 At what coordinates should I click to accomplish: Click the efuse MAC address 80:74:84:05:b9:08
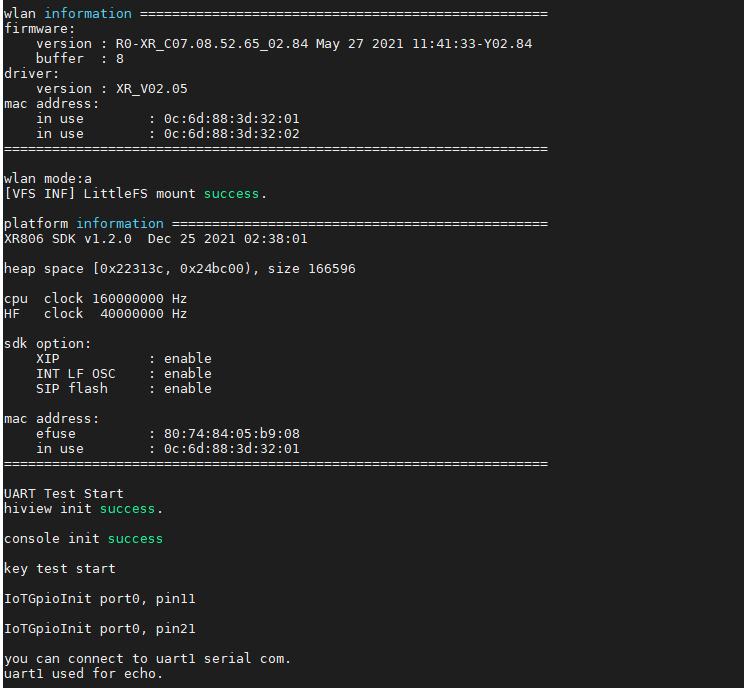click(231, 434)
